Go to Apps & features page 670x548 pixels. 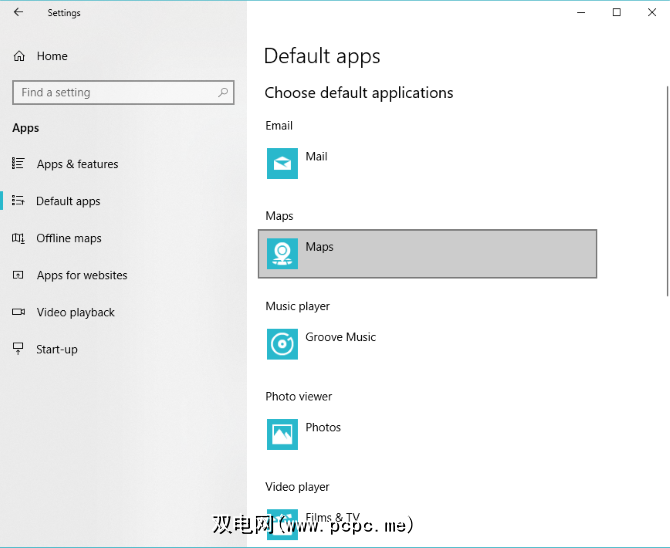77,164
